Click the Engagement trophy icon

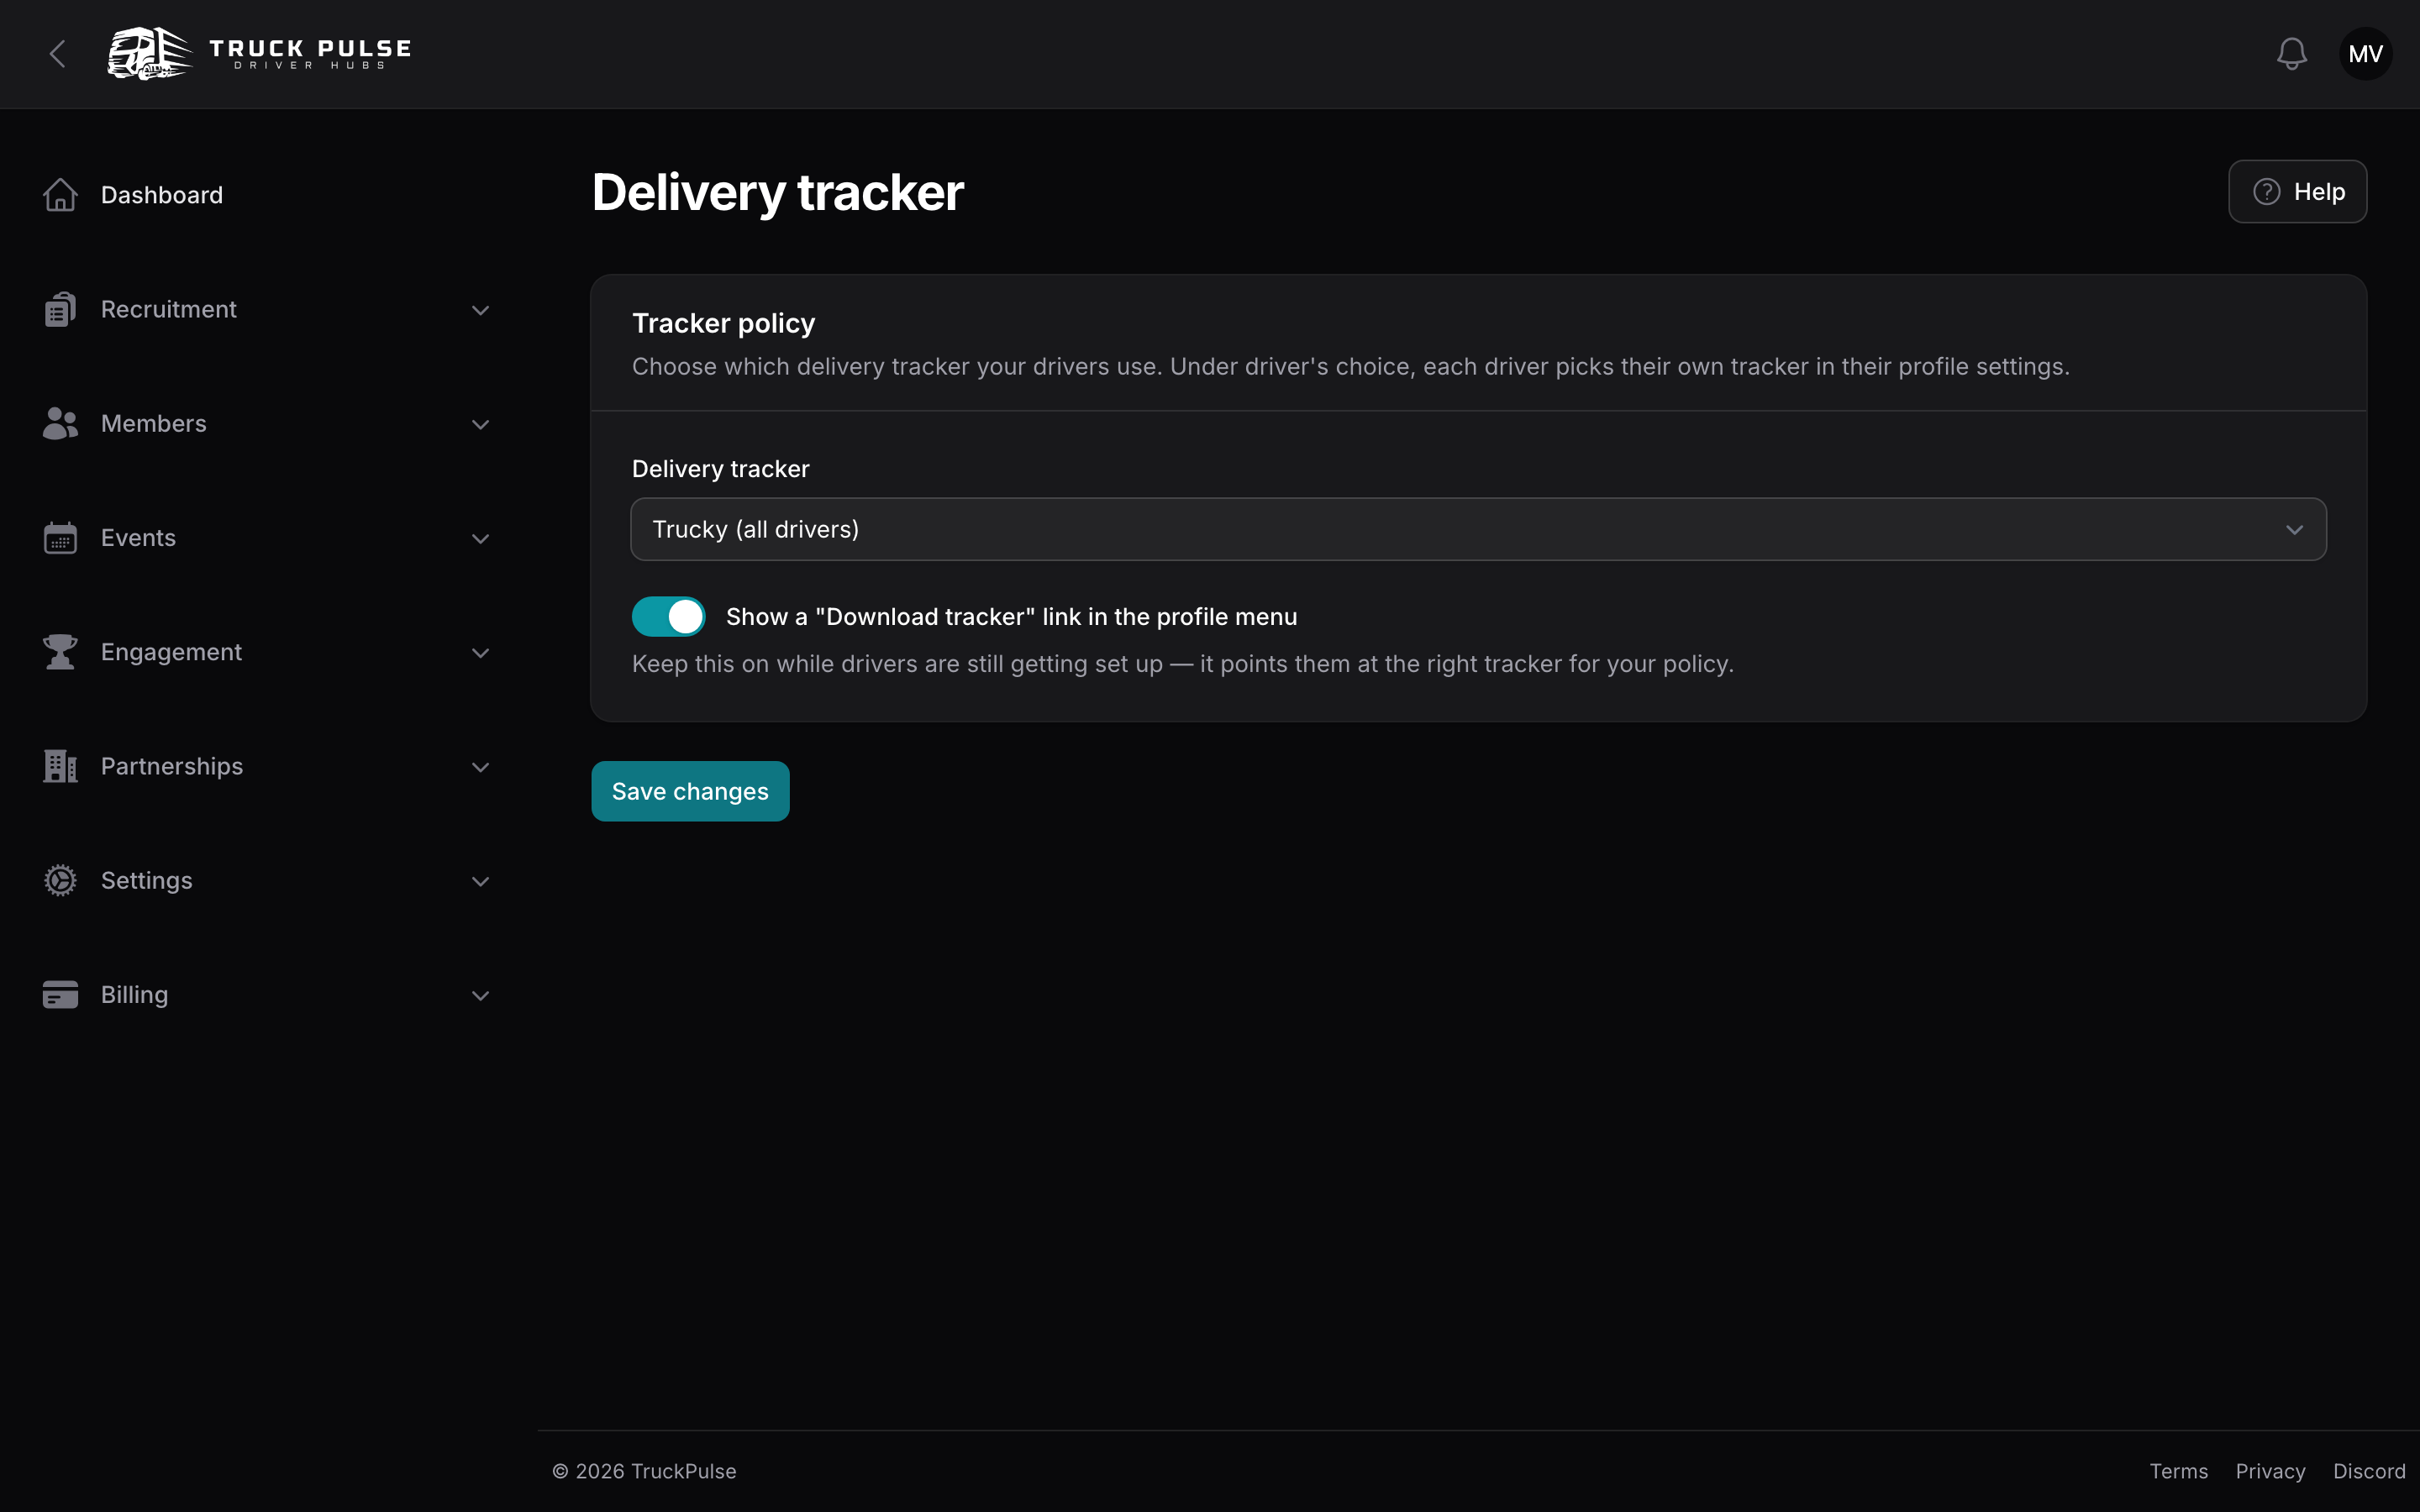point(60,652)
